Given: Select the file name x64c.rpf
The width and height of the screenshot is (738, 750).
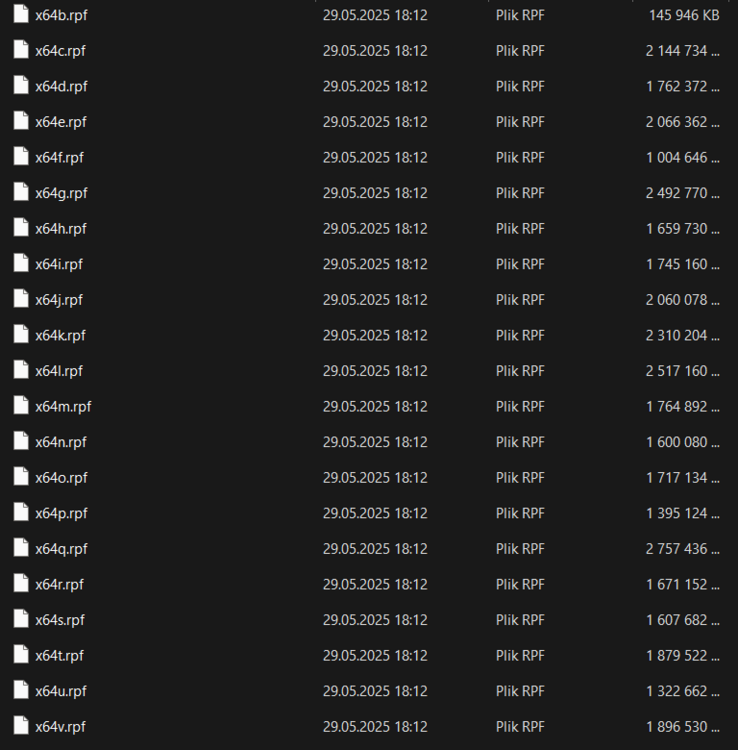Looking at the screenshot, I should click(60, 51).
